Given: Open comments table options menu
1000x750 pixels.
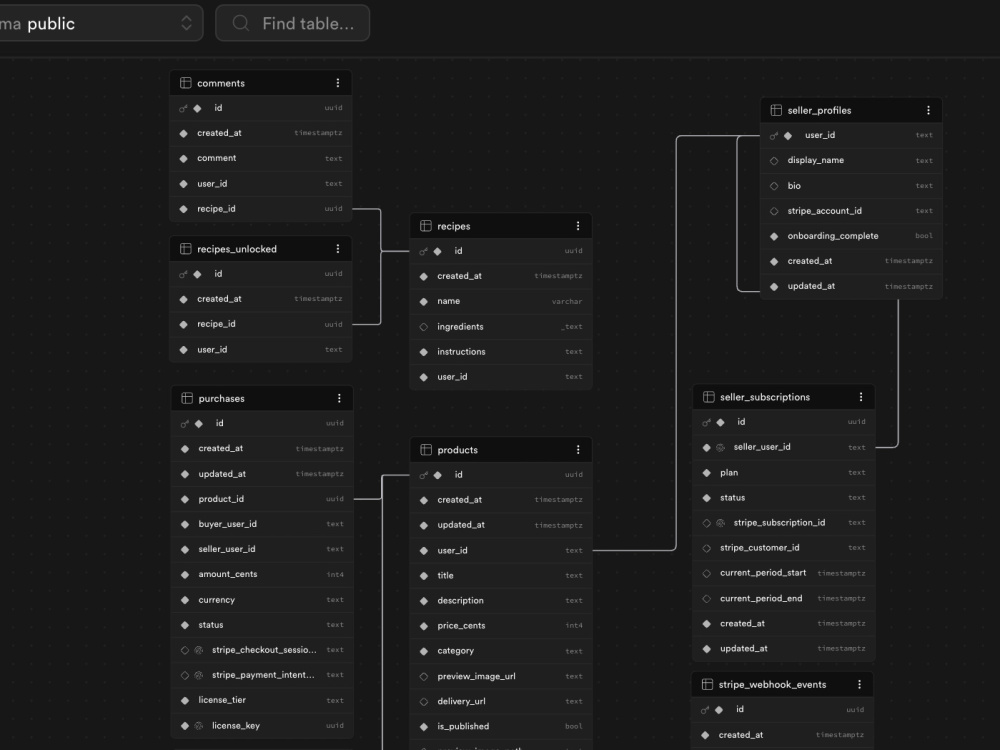Looking at the screenshot, I should [338, 83].
